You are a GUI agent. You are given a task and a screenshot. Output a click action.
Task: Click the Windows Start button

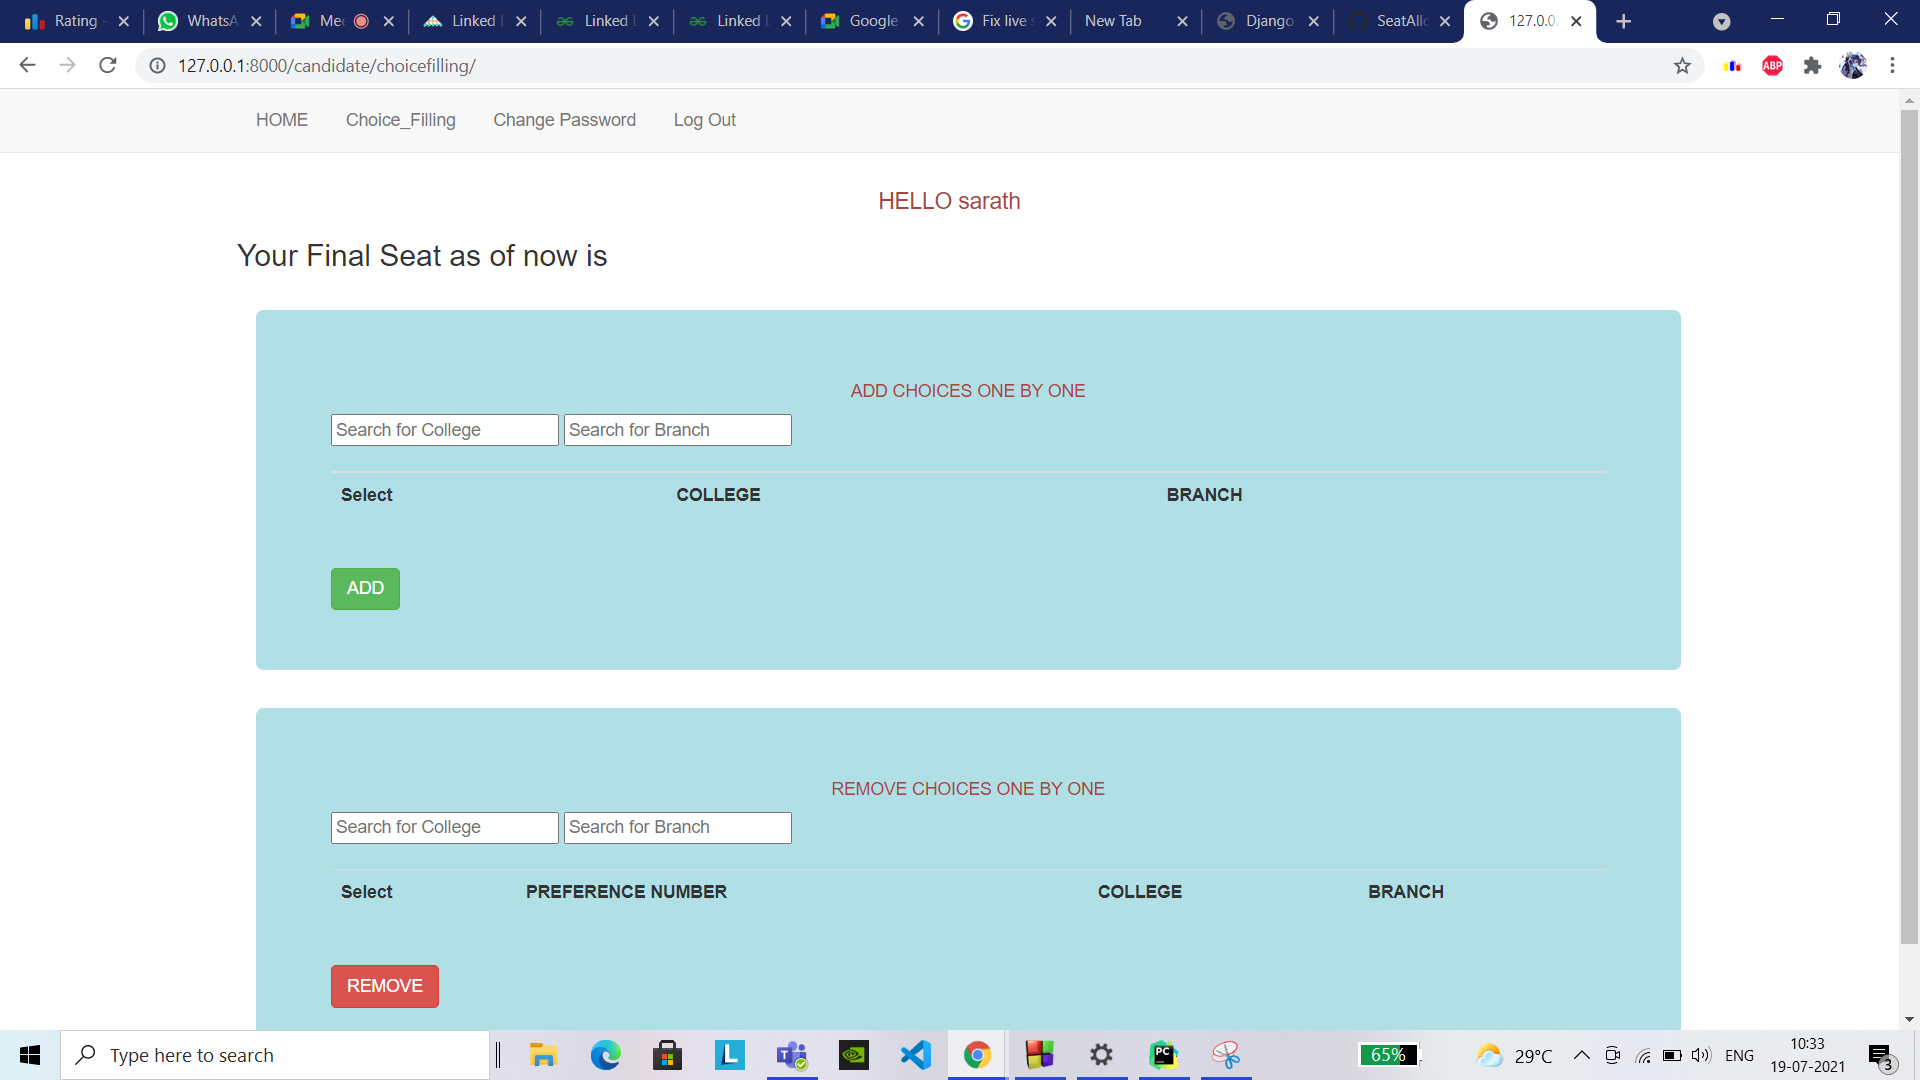29,1055
